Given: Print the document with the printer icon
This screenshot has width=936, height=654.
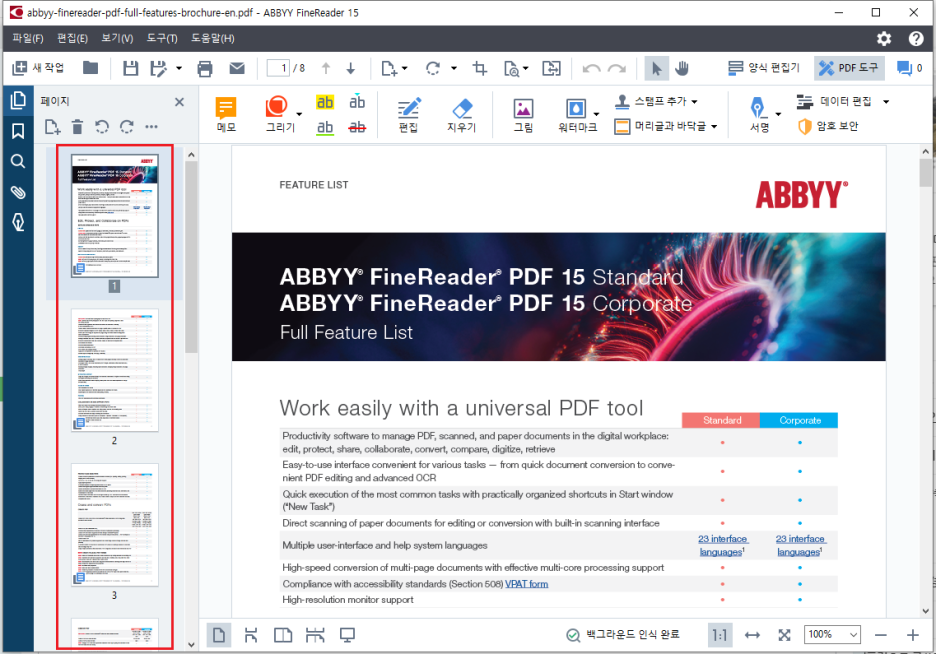Looking at the screenshot, I should (x=205, y=68).
